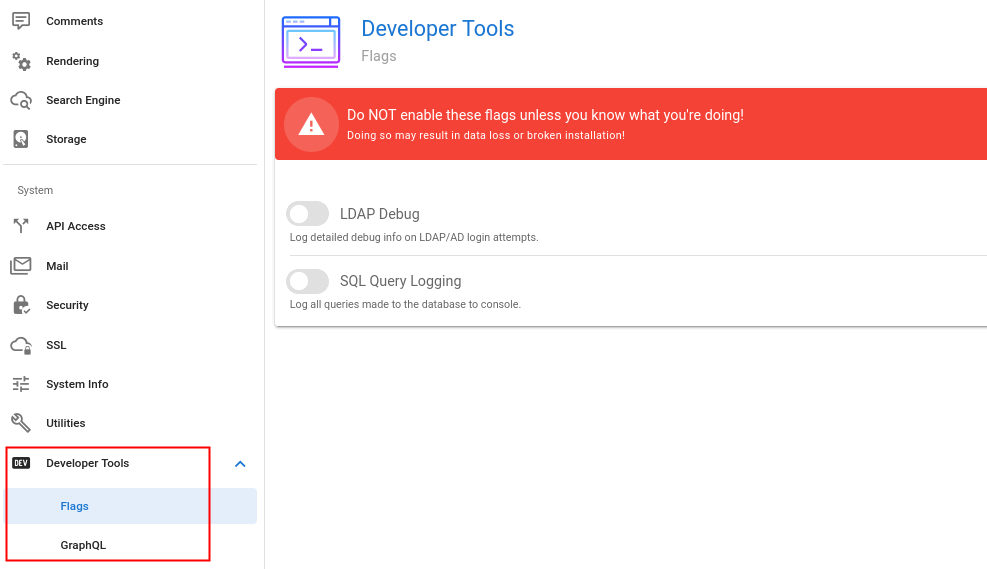Collapse the Developer Tools chevron
Image resolution: width=987 pixels, height=569 pixels.
point(240,463)
